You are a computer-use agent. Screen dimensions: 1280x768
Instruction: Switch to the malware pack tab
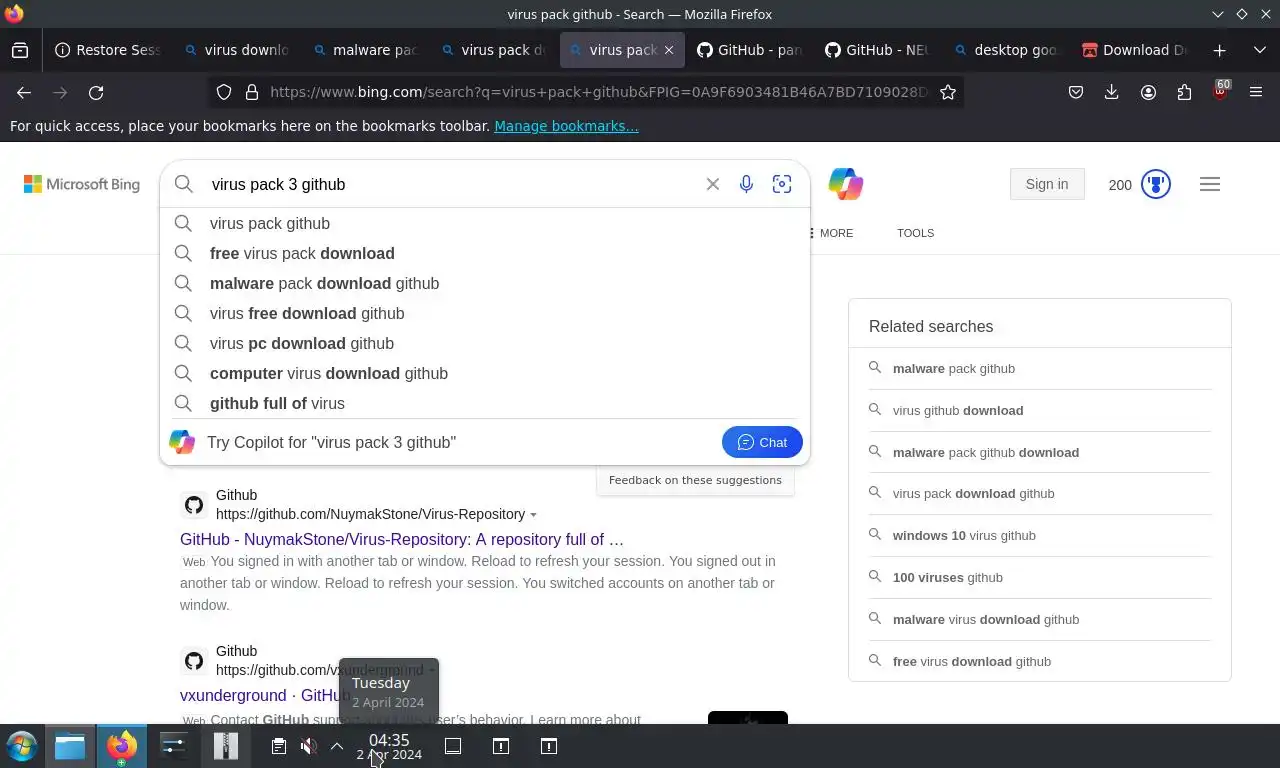click(364, 50)
